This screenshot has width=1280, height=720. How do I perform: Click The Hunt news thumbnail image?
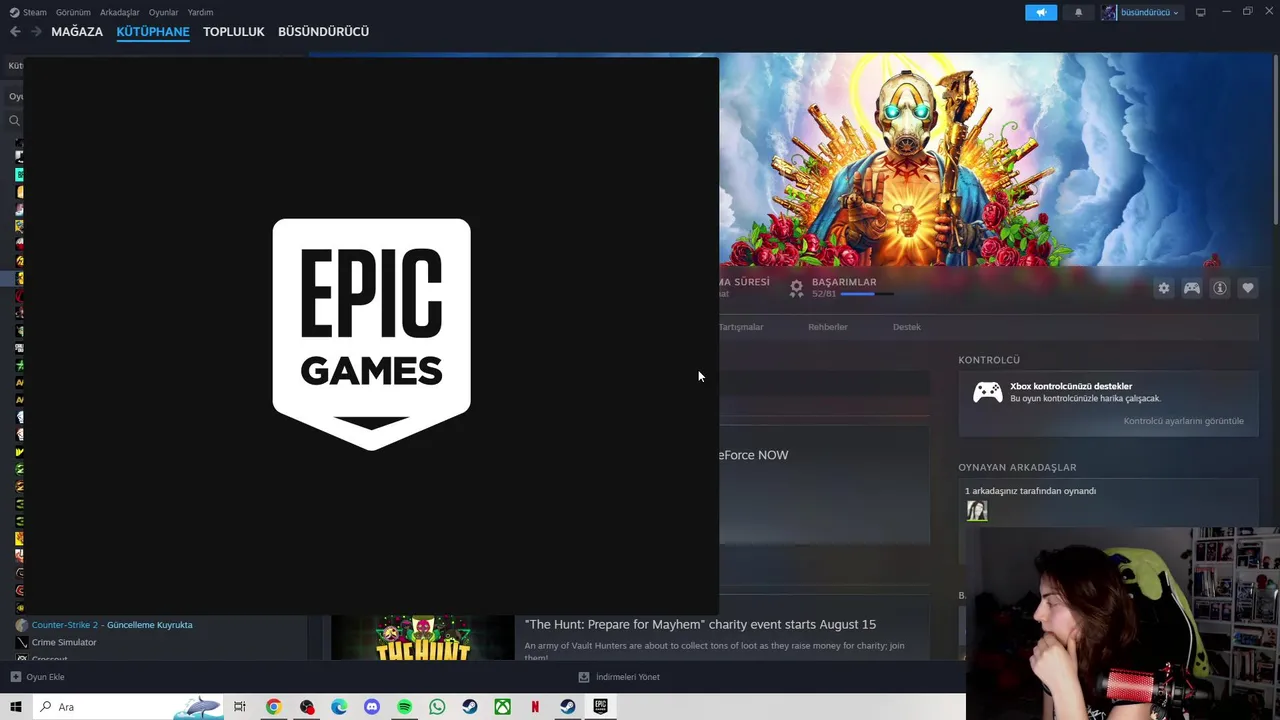coord(423,638)
